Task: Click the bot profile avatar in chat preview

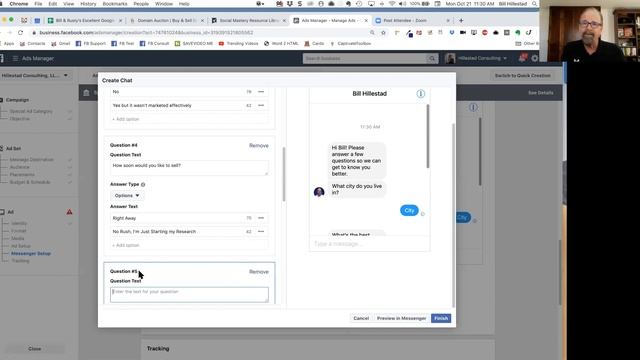Action: click(319, 191)
